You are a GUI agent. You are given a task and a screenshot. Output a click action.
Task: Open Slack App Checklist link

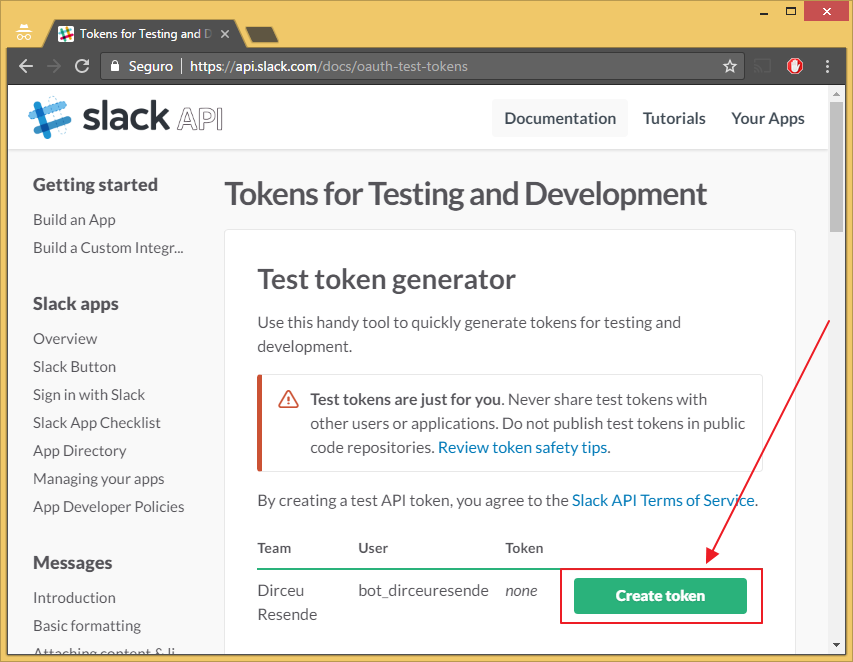click(97, 423)
